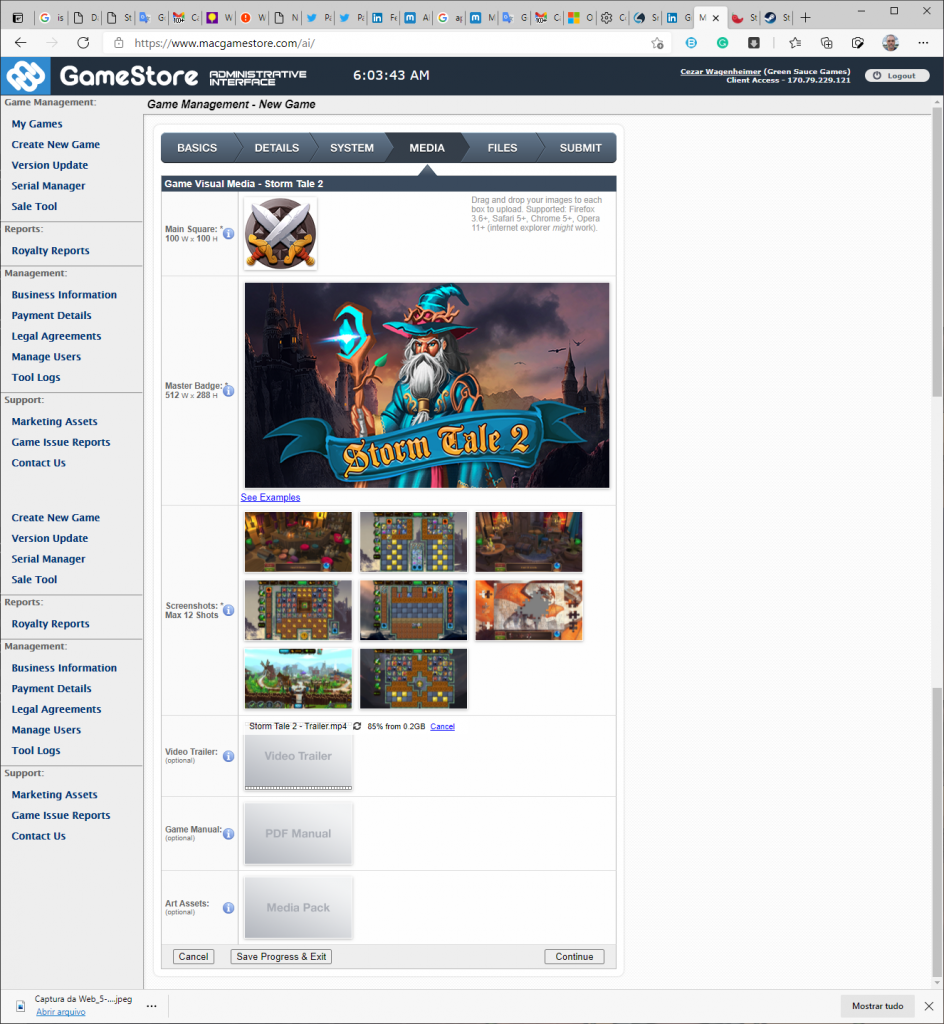944x1024 pixels.
Task: Cancel the Storm Tale 2 trailer upload
Action: (x=442, y=727)
